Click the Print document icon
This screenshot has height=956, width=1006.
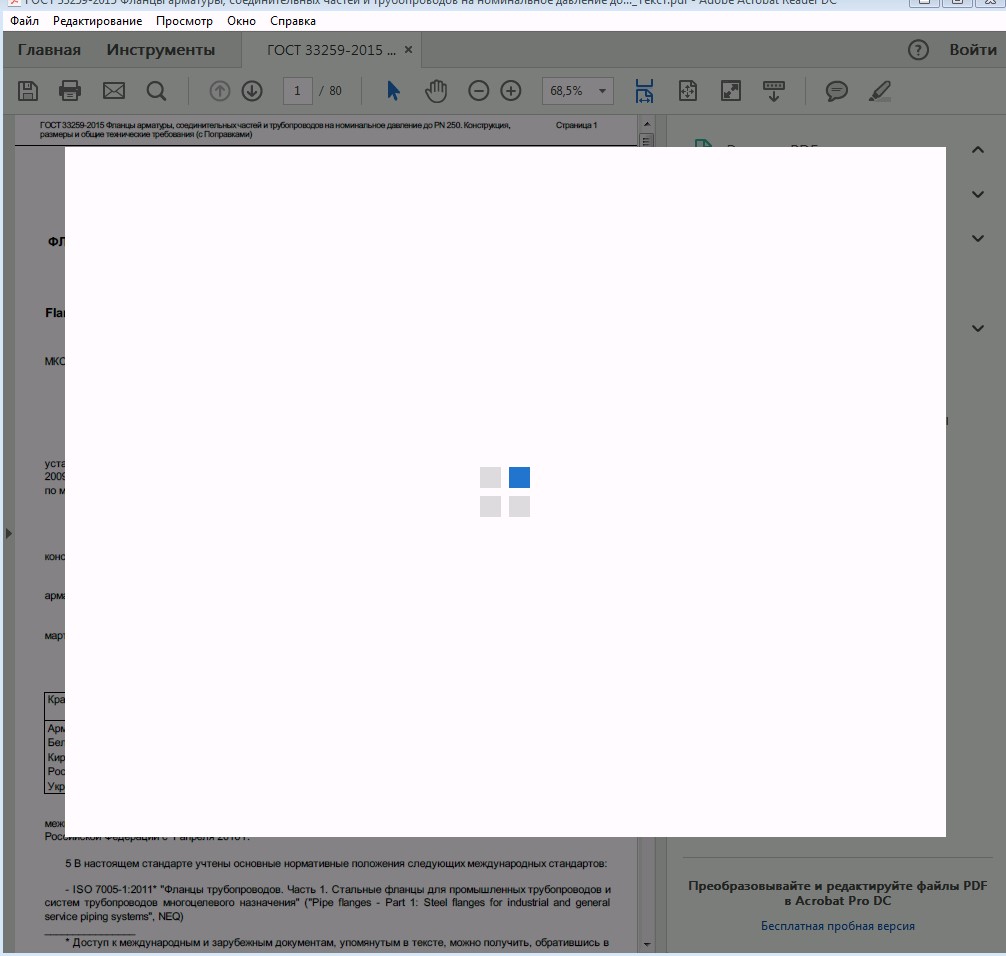click(x=70, y=91)
